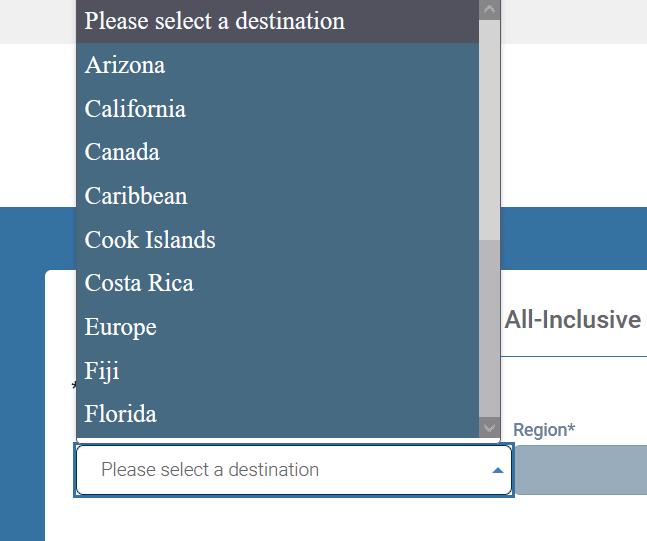Select the Caribbean destination option
Screen dimensions: 647x541
click(136, 196)
